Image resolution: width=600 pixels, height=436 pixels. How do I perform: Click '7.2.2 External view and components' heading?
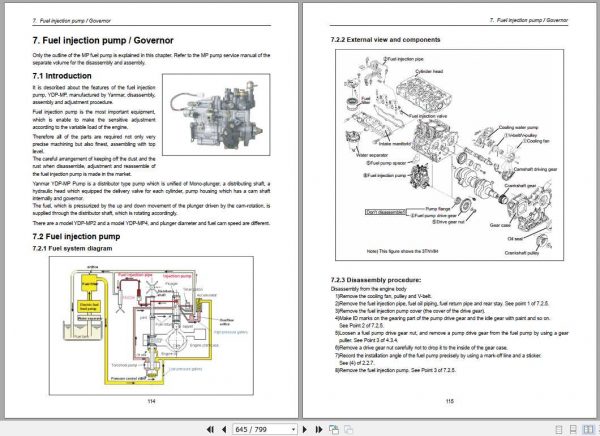click(385, 40)
